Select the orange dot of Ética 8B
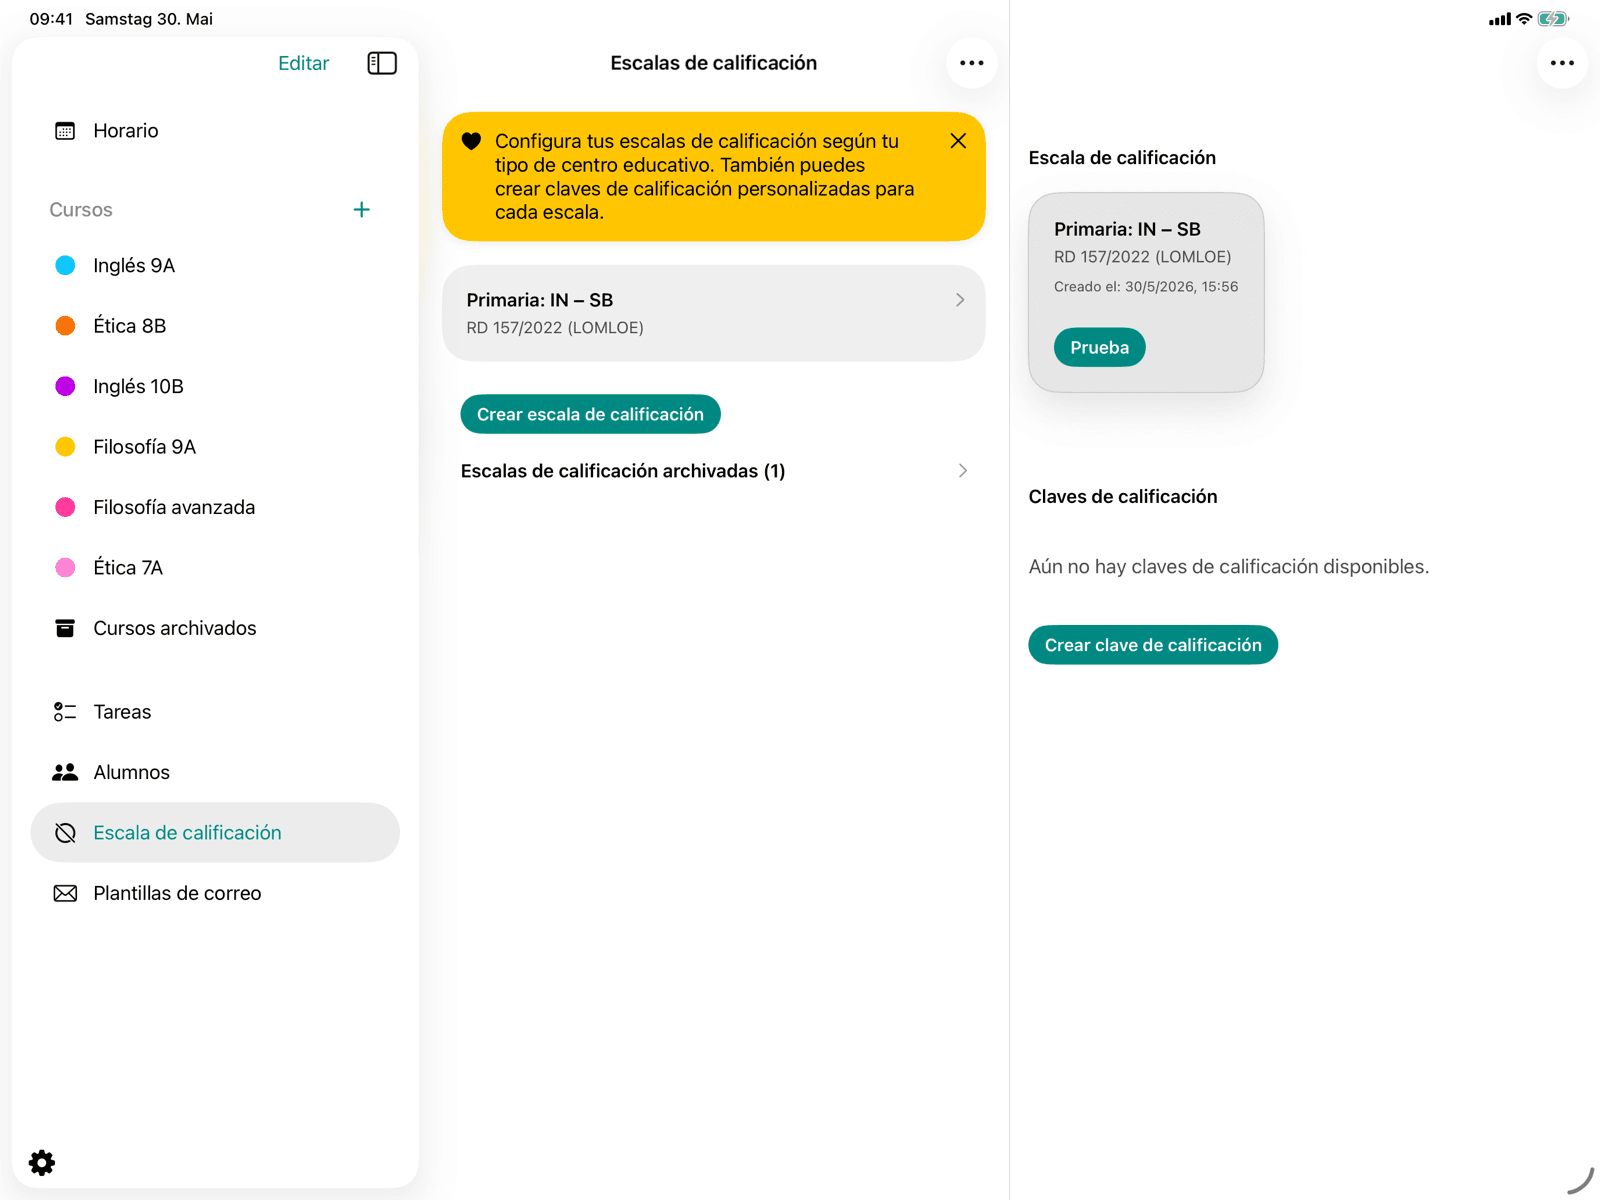This screenshot has height=1200, width=1600. (x=65, y=326)
